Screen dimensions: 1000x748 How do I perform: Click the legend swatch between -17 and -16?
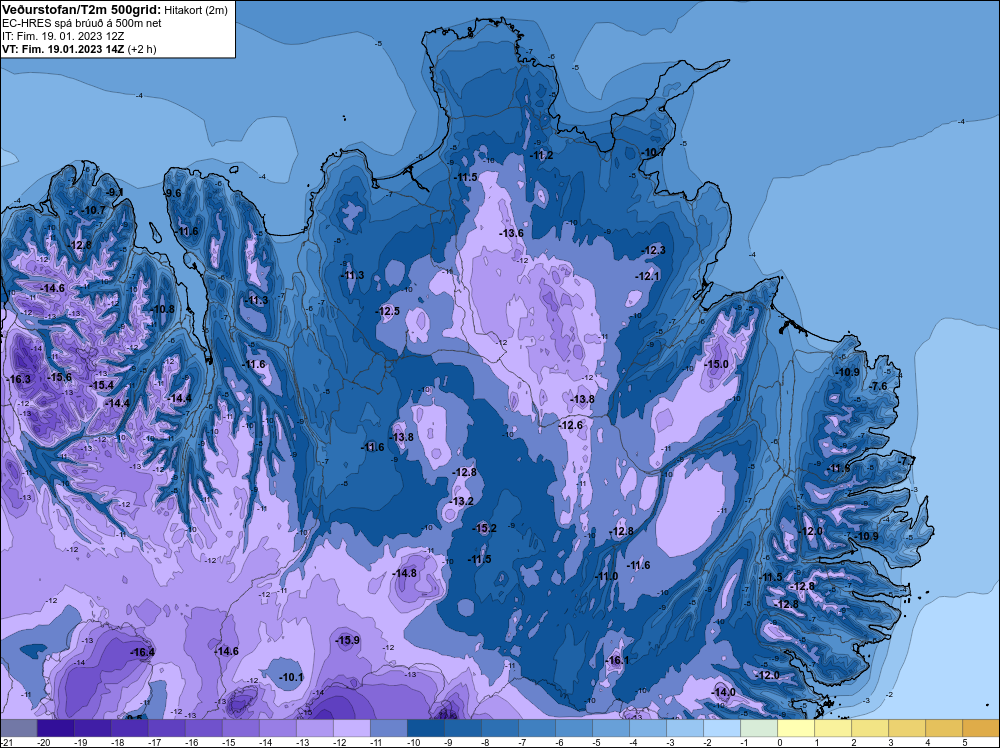coord(166,728)
